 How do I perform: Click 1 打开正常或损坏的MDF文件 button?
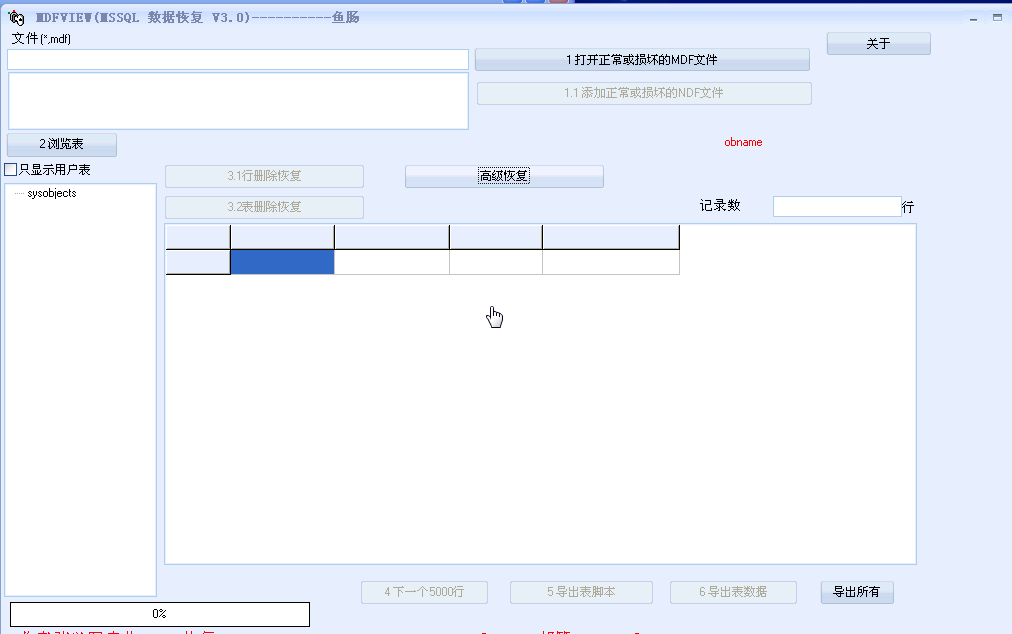click(642, 59)
